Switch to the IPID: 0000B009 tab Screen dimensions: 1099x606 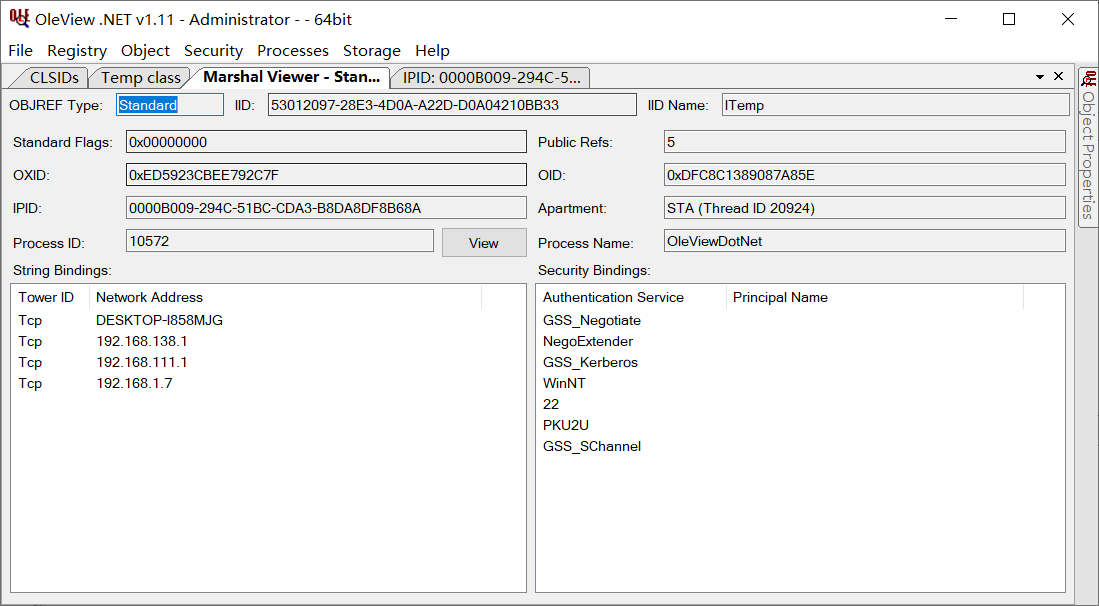click(491, 77)
